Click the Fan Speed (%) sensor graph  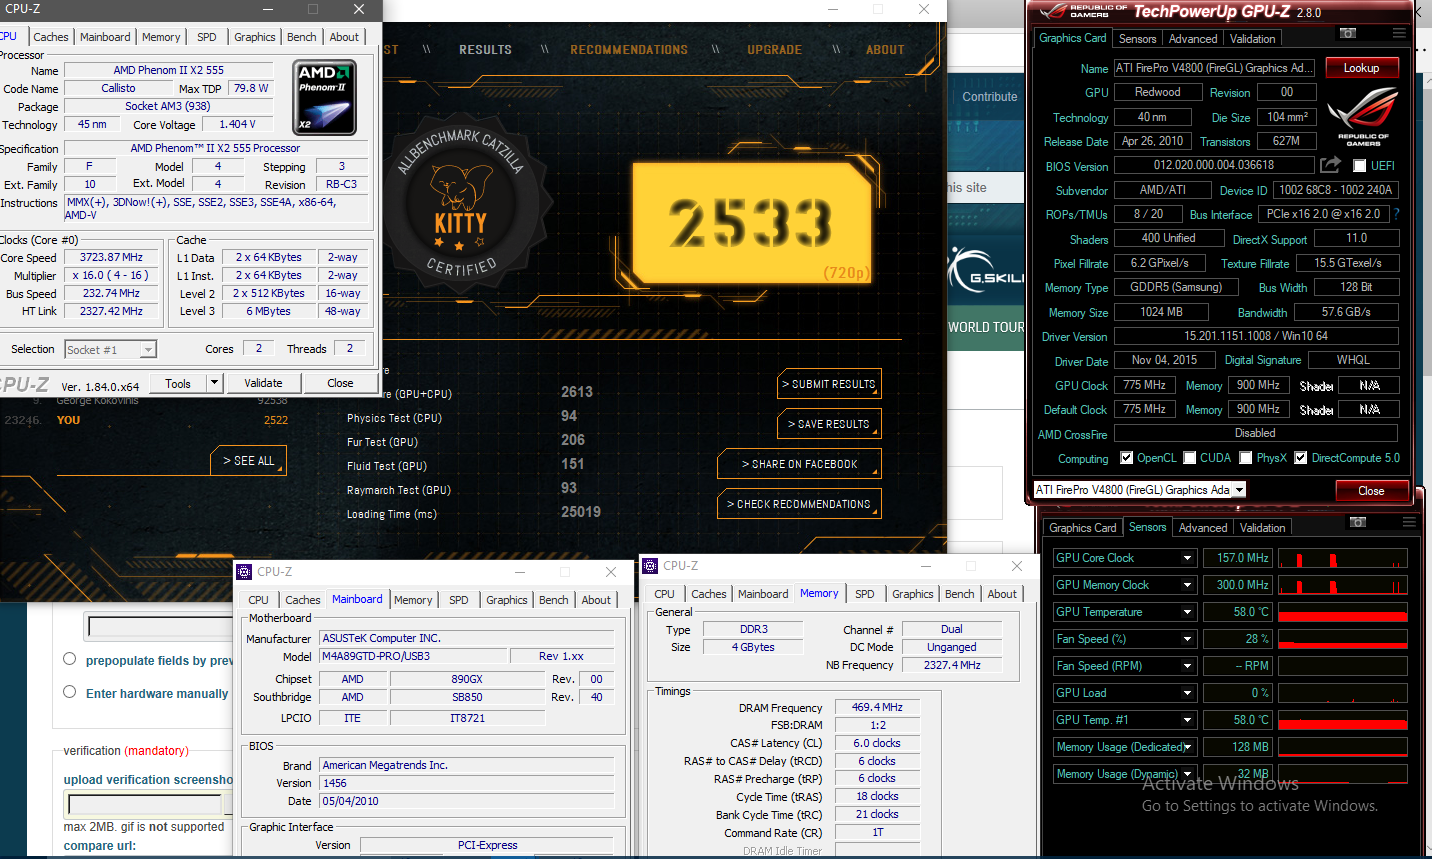click(1343, 639)
